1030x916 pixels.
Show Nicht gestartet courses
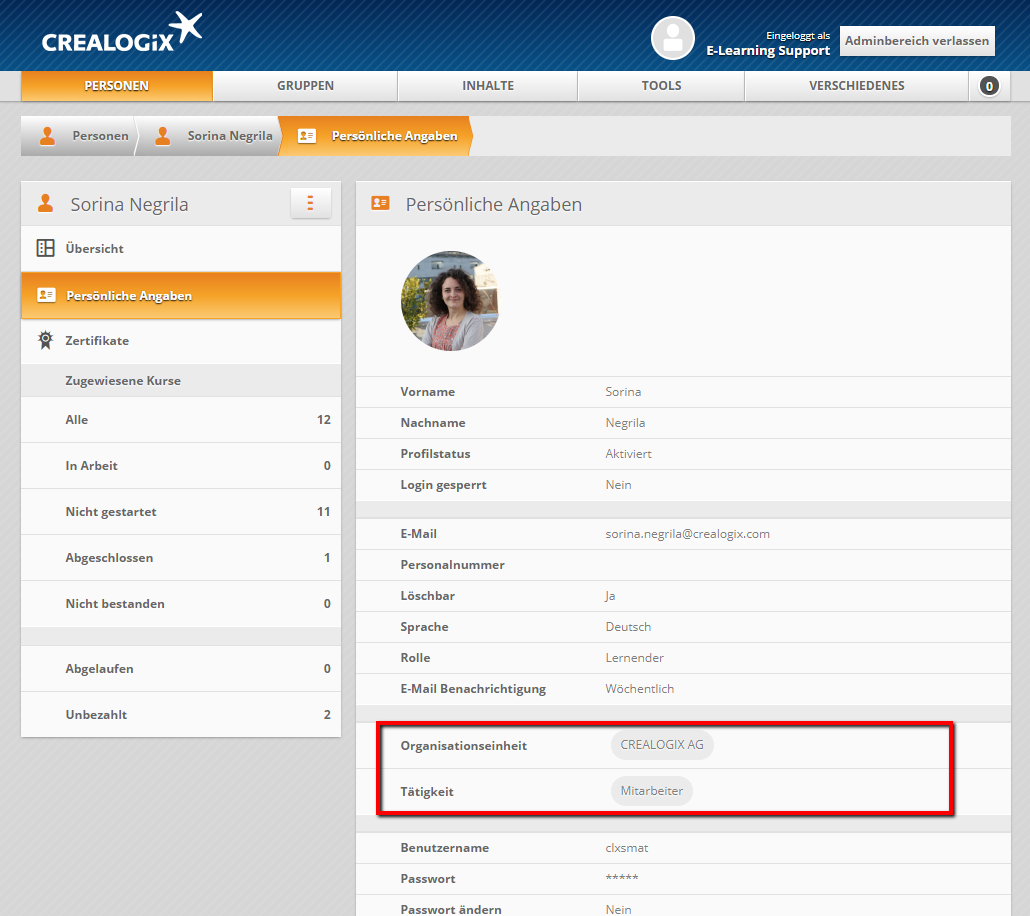[x=181, y=512]
